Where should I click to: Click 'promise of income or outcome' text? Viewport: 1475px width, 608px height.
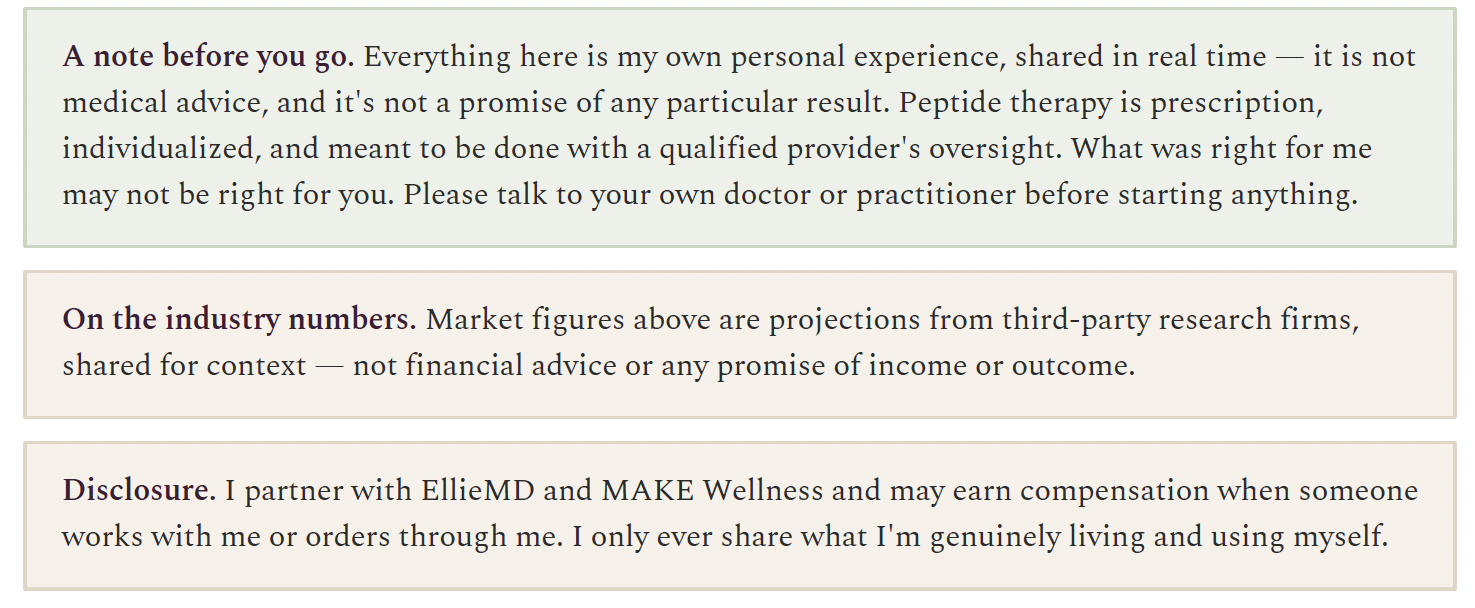(927, 366)
